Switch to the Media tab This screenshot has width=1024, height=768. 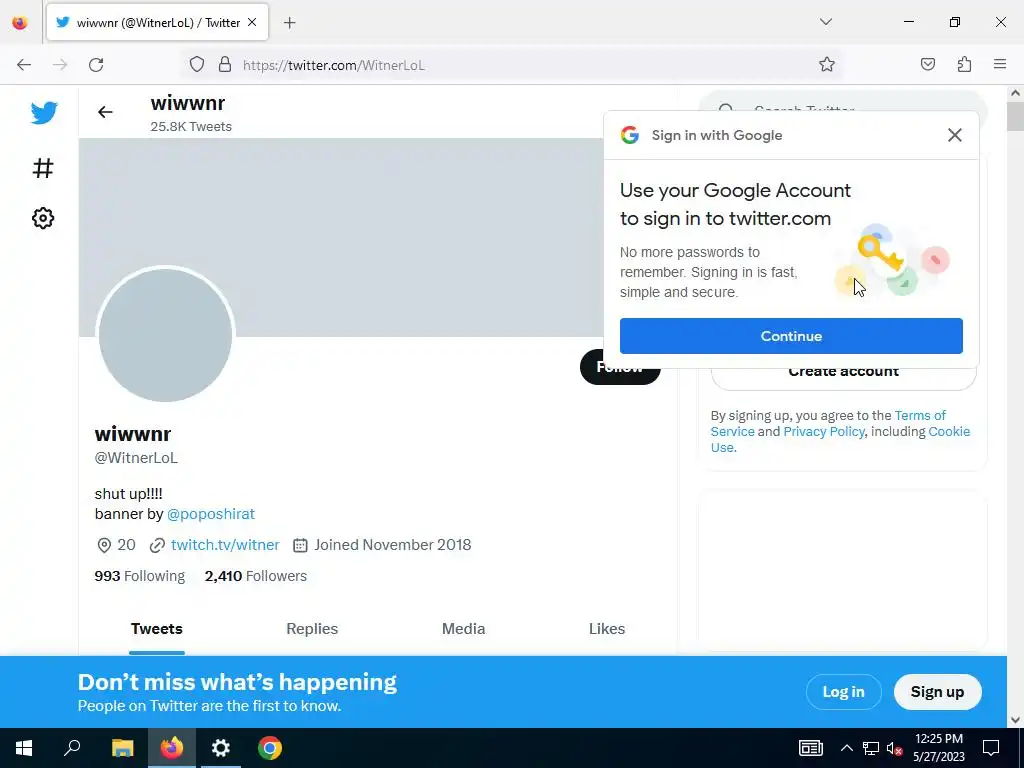[x=464, y=629]
